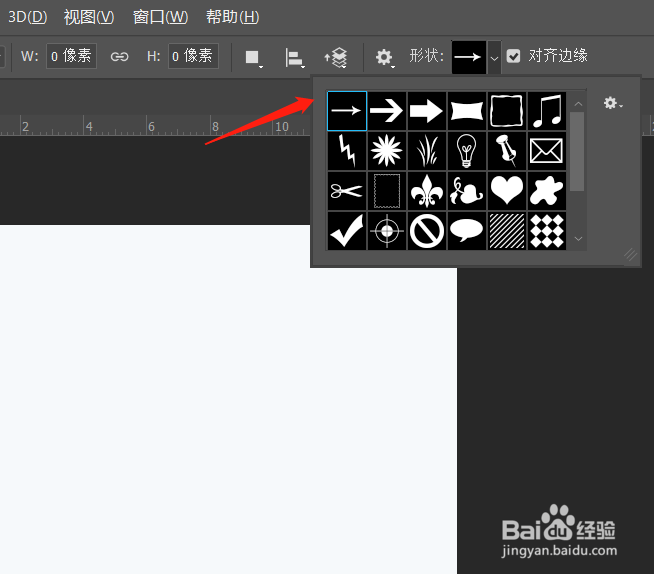Select the prohibition sign shape
The image size is (654, 574).
[426, 231]
